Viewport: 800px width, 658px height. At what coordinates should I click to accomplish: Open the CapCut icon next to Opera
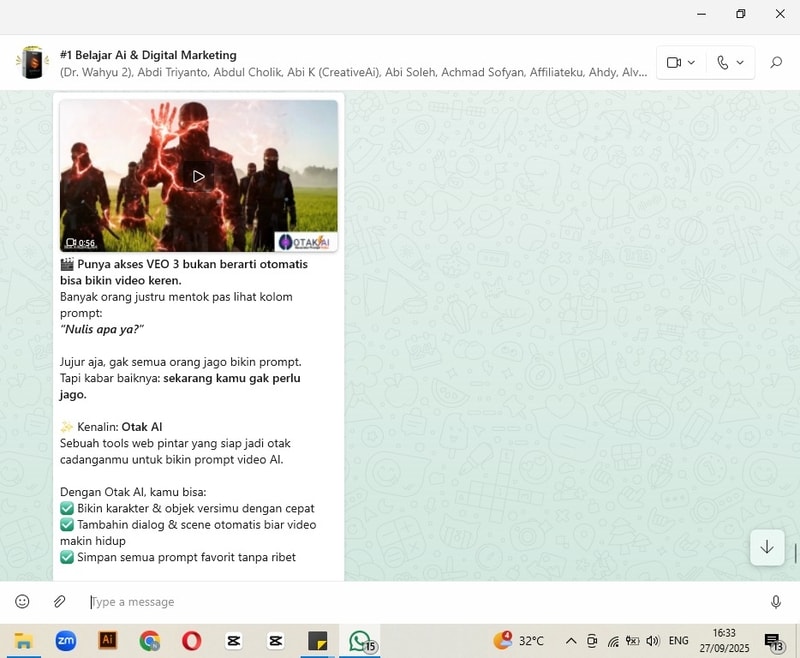pyautogui.click(x=234, y=641)
